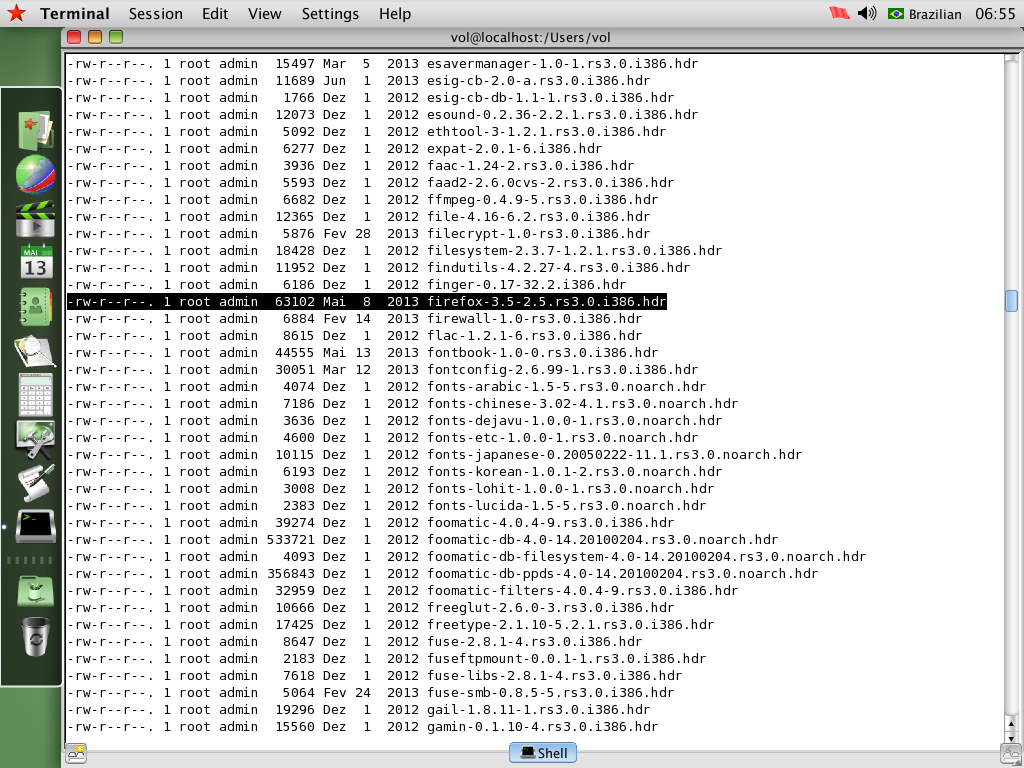Image resolution: width=1024 pixels, height=768 pixels.
Task: Open system preferences wrench and hammer icon
Action: click(35, 439)
